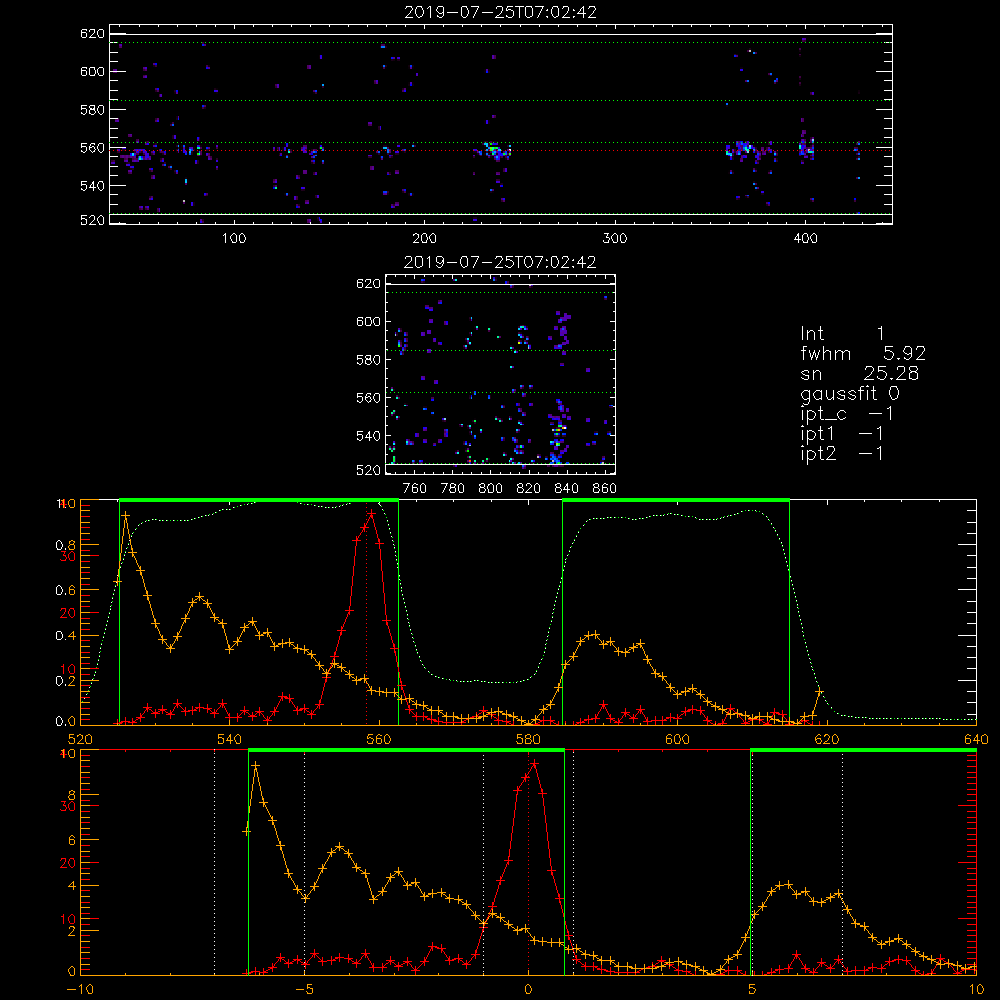Screen dimensions: 1000x1000
Task: Click the 'Int 1' parameter text
Action: click(x=842, y=334)
